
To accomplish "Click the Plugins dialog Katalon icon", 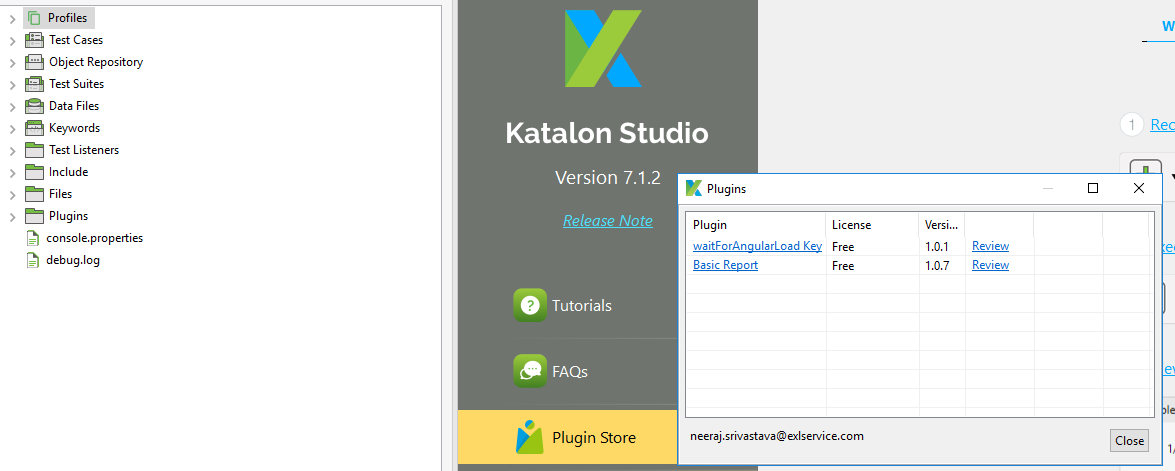I will point(694,189).
